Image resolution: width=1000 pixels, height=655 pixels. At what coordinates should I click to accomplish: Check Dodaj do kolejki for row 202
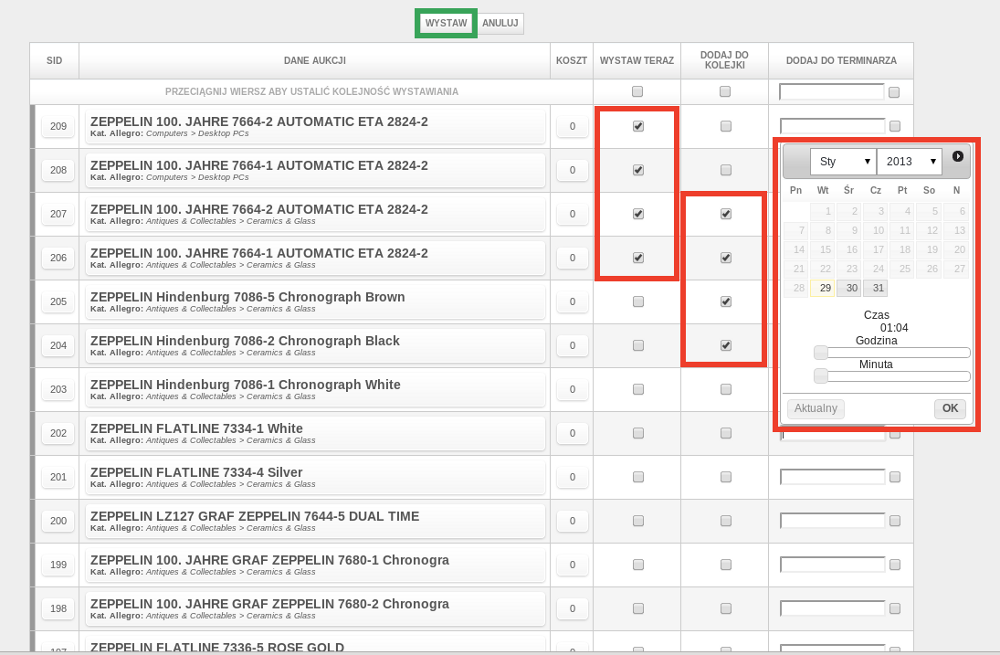726,433
